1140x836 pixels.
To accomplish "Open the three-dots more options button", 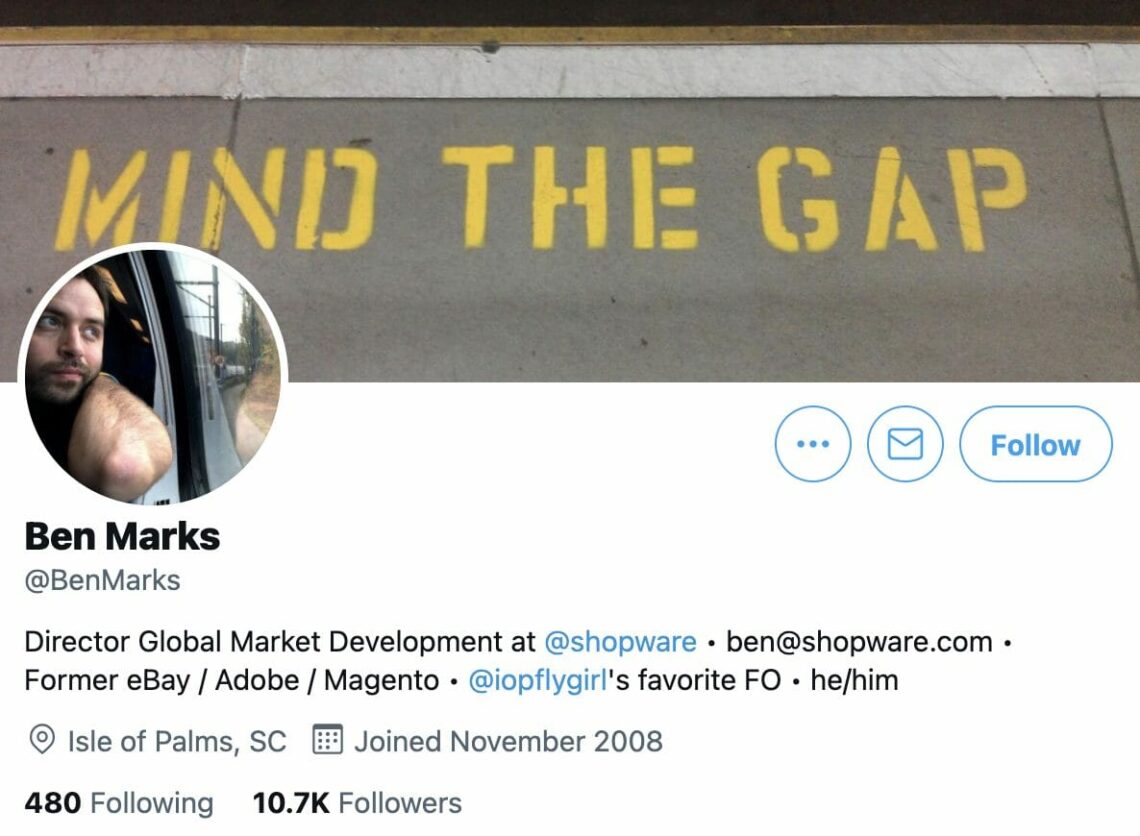I will tap(813, 443).
